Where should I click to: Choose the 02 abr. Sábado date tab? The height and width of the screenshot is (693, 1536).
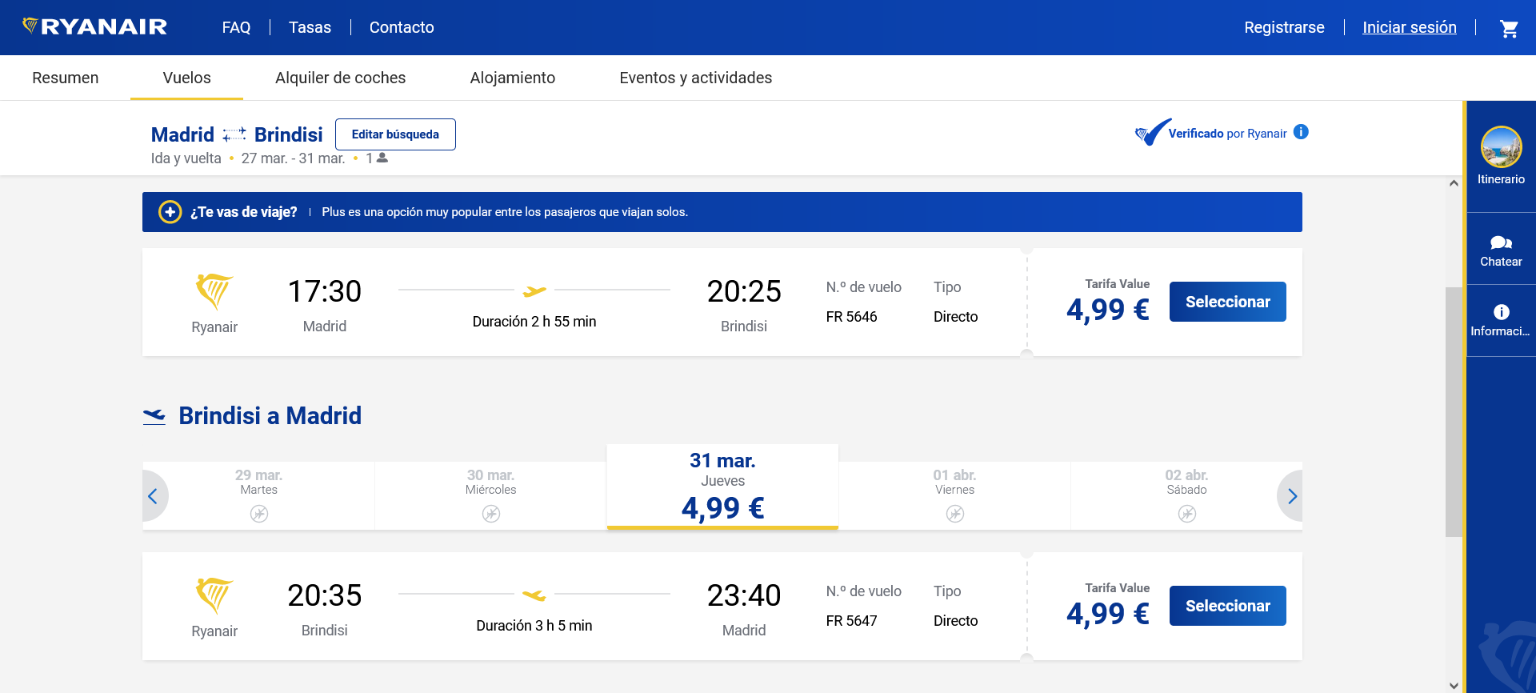[1187, 496]
